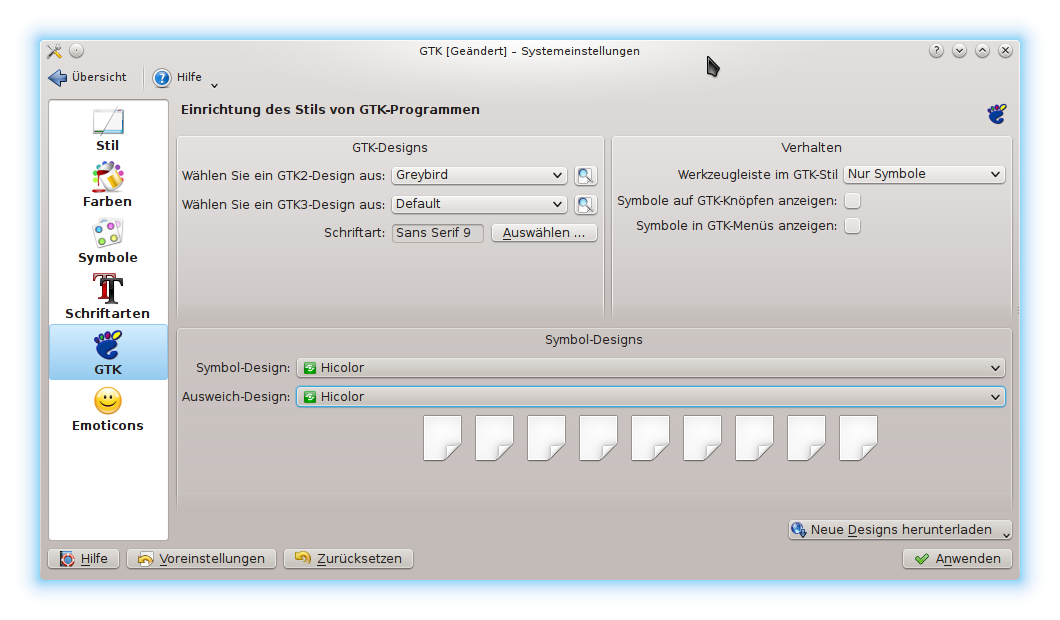The image size is (1060, 620).
Task: Click the middle fifth icon preview thumbnail
Action: (x=650, y=438)
